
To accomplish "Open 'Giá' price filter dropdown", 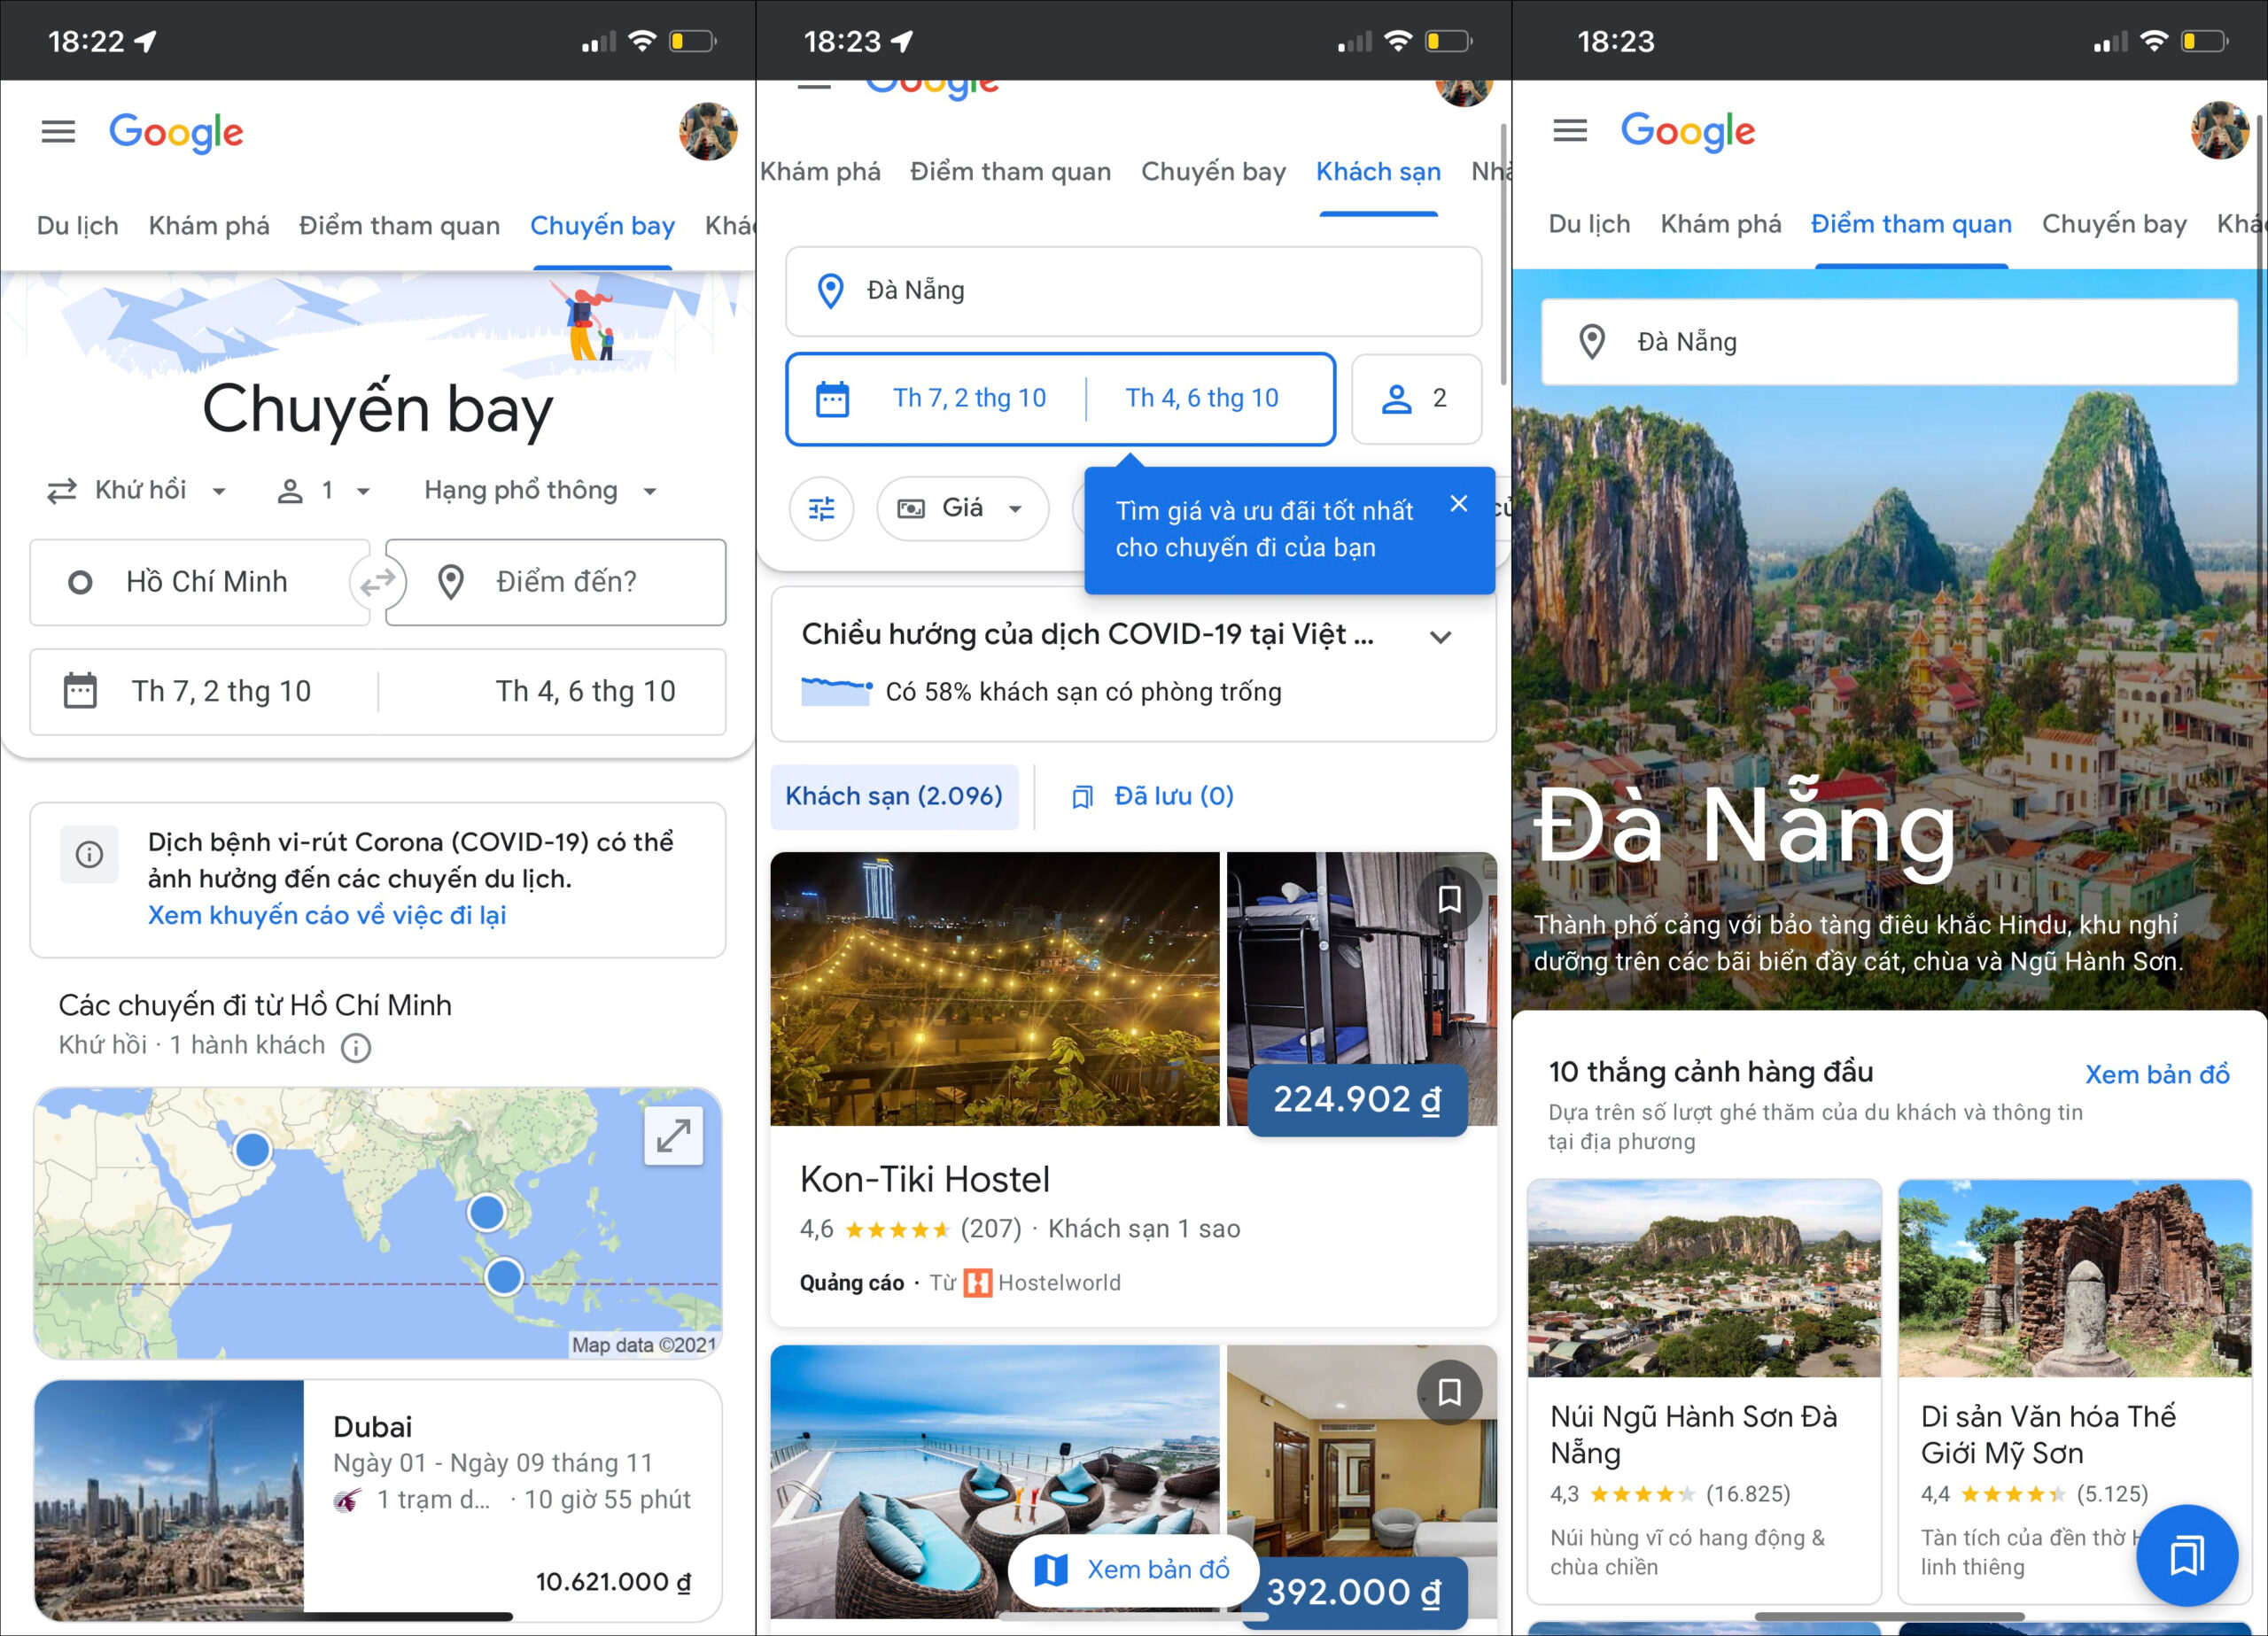I will pyautogui.click(x=962, y=509).
